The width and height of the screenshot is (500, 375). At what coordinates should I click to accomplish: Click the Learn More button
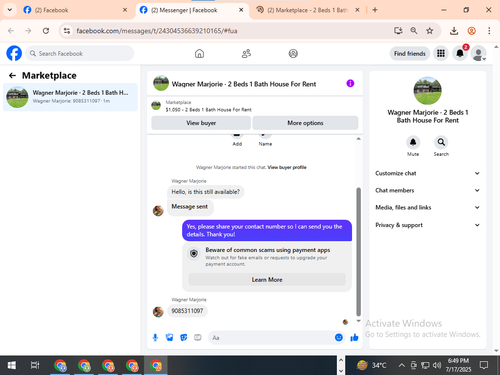coord(267,280)
